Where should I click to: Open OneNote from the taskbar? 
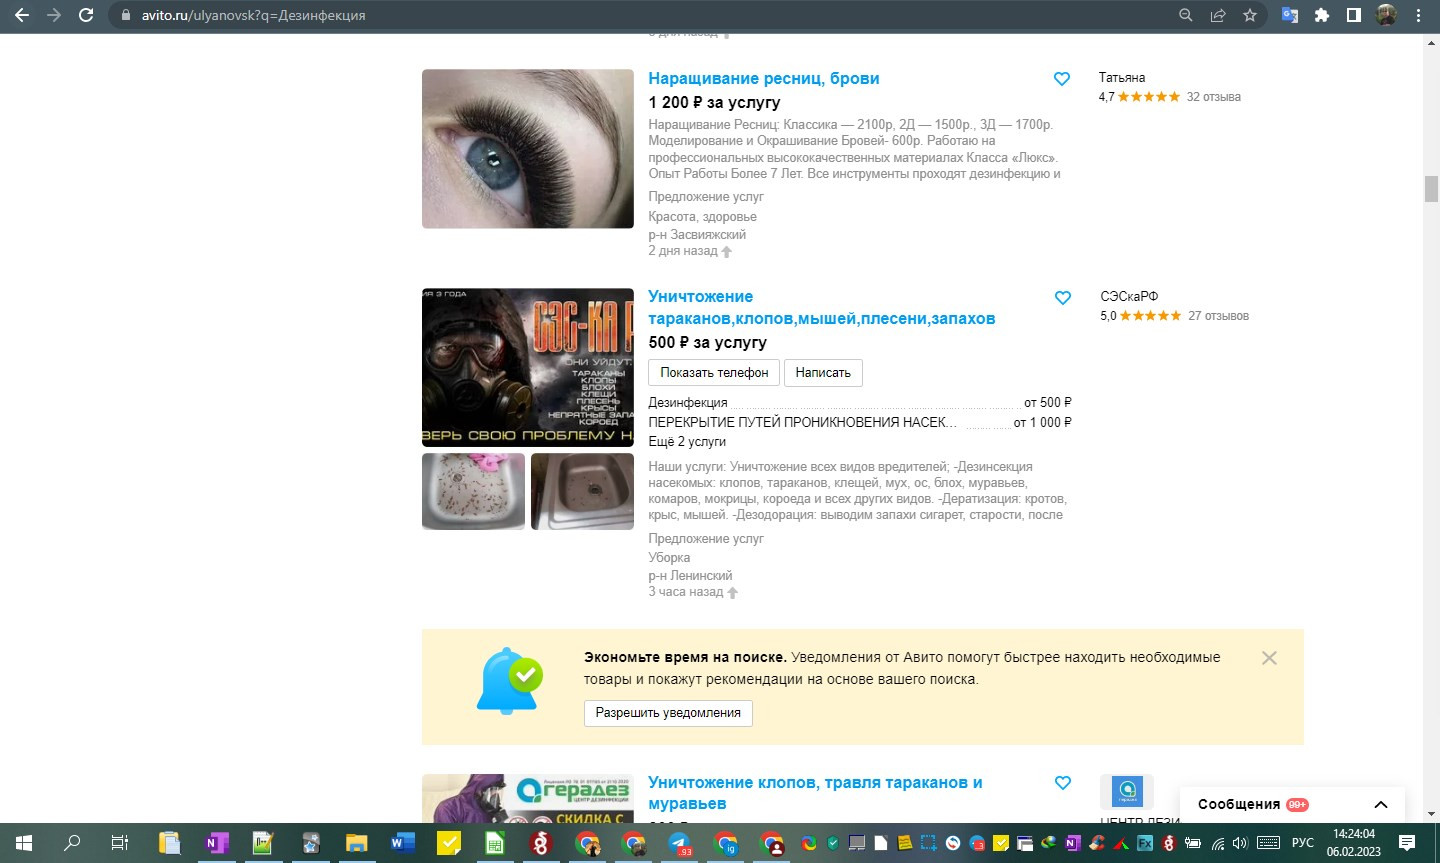coord(215,843)
